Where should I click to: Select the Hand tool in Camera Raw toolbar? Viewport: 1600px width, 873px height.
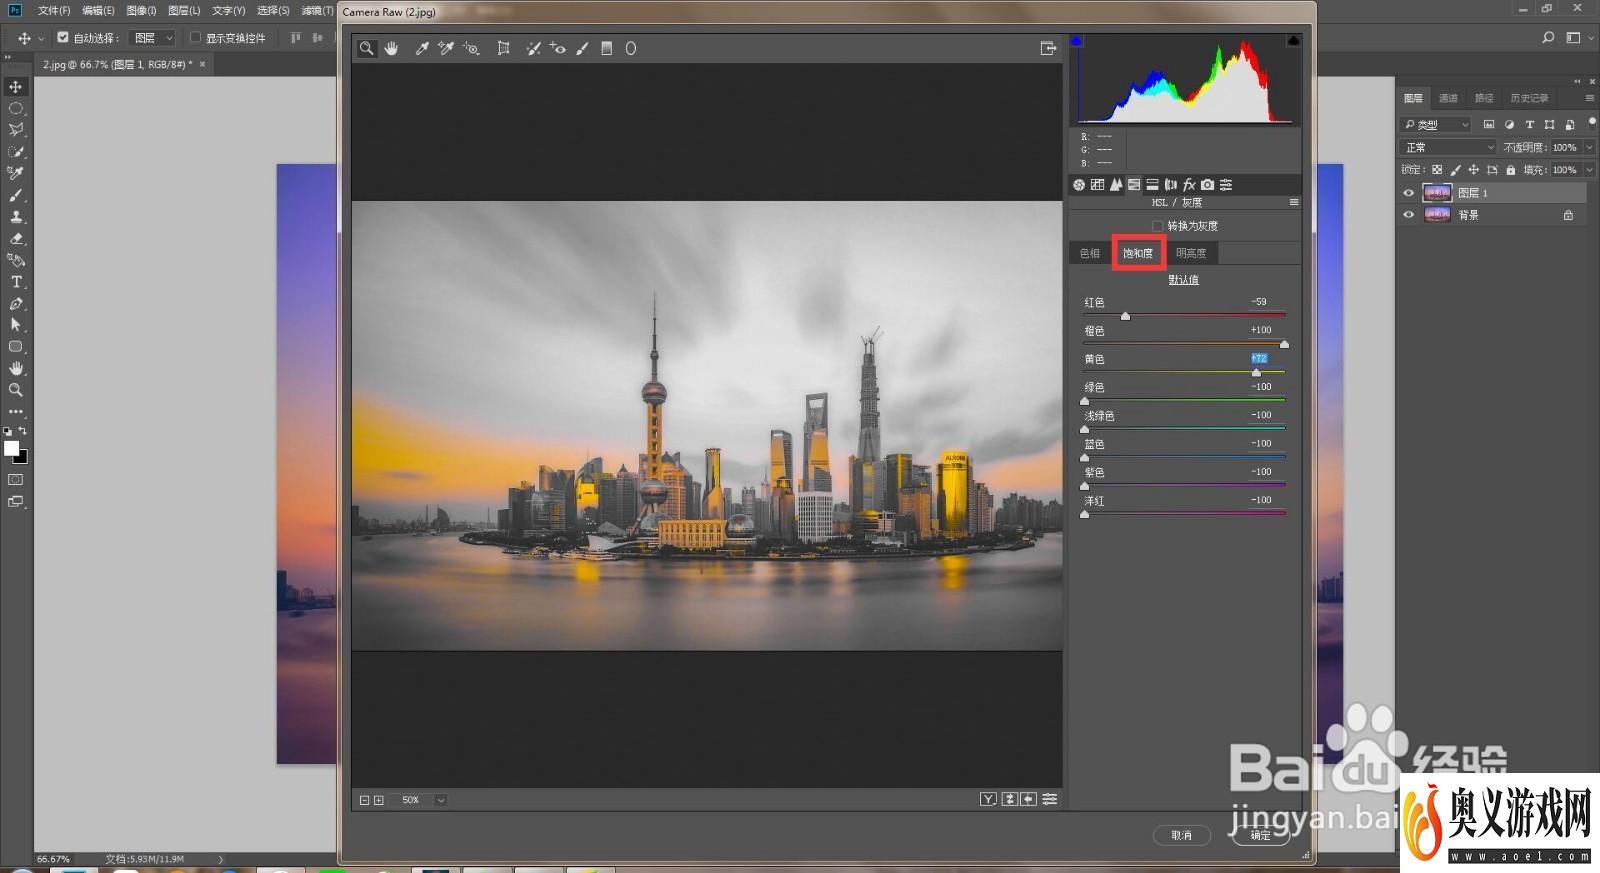tap(391, 48)
